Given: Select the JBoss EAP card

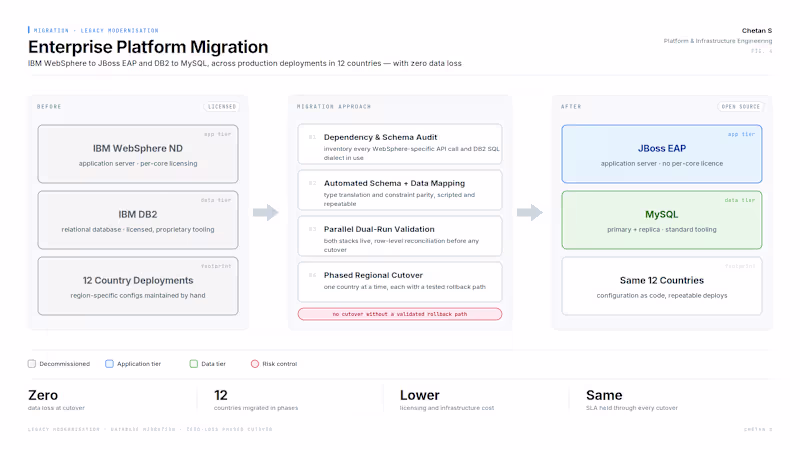Looking at the screenshot, I should [x=662, y=154].
